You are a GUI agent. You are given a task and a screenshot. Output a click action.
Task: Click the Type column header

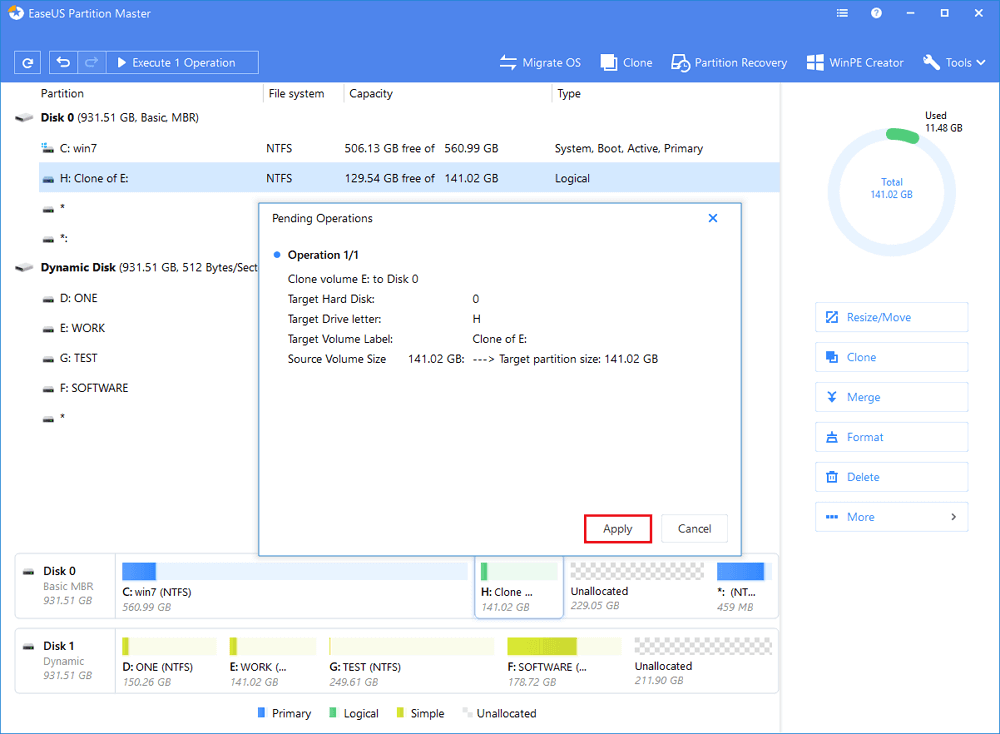click(x=569, y=93)
